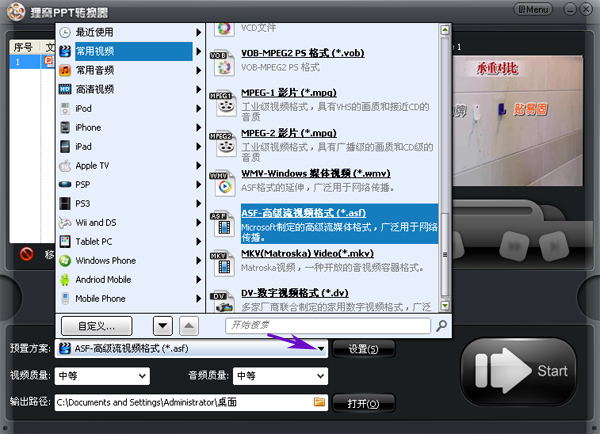The width and height of the screenshot is (600, 434).
Task: Open the Menu button in title bar
Action: 533,10
